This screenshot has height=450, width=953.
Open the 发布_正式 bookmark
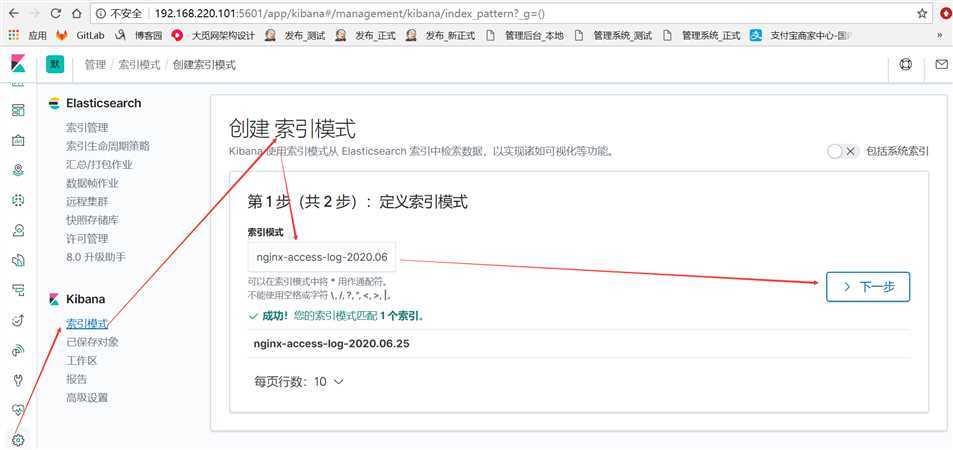click(x=365, y=35)
